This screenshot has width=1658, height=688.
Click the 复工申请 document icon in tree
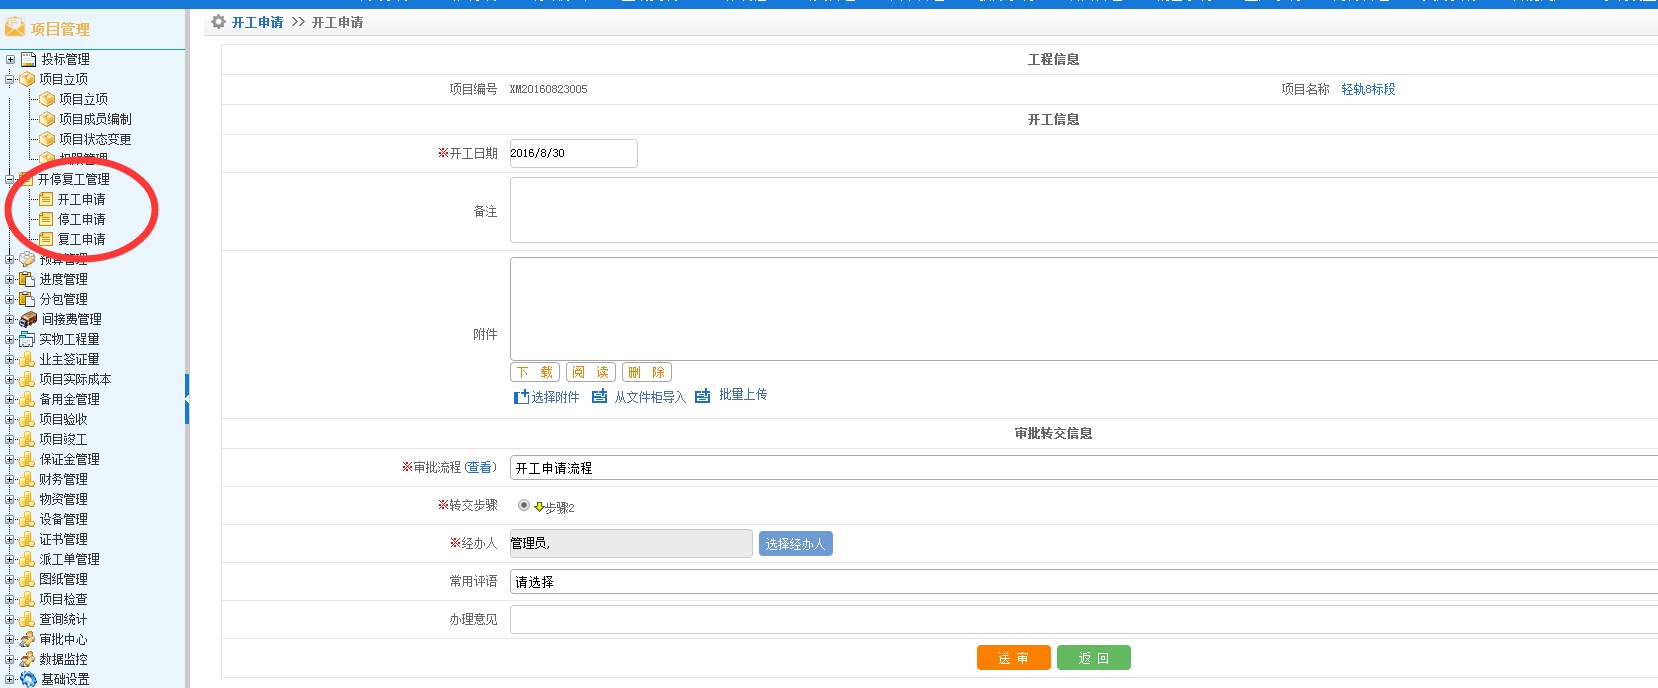click(46, 239)
